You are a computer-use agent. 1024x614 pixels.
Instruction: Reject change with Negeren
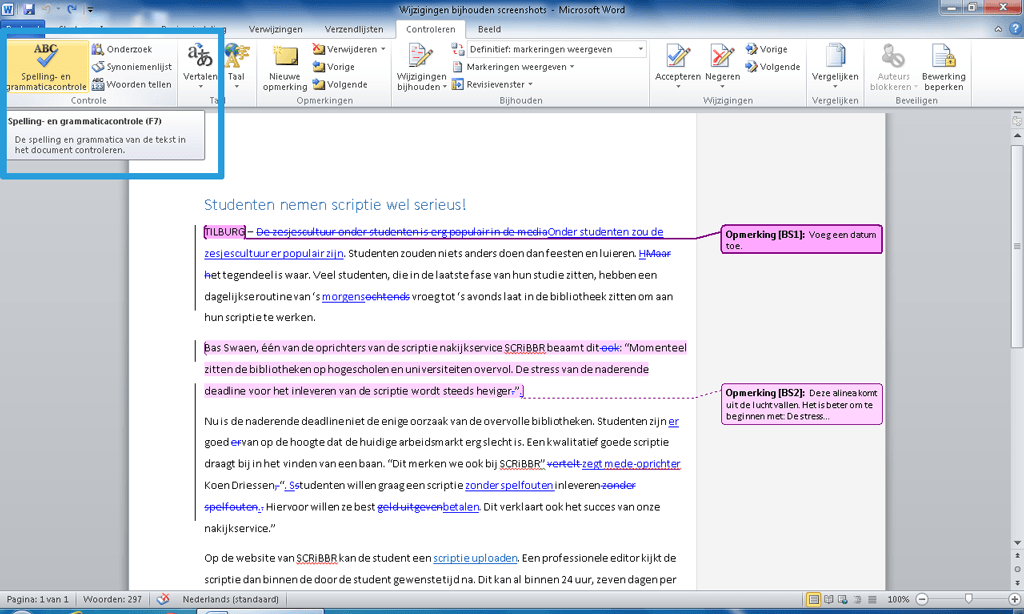[722, 60]
